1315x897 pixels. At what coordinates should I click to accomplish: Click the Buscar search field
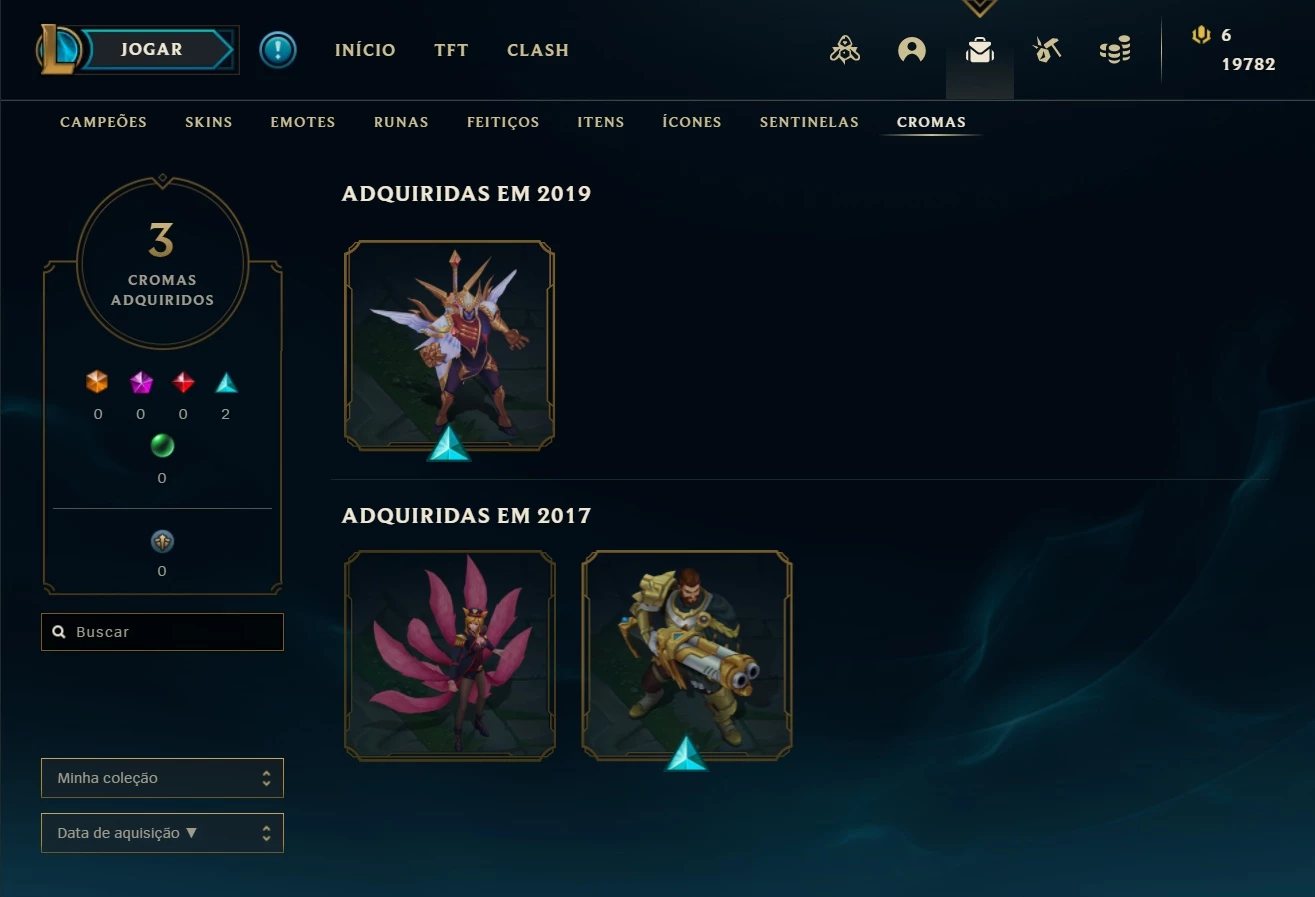[162, 632]
